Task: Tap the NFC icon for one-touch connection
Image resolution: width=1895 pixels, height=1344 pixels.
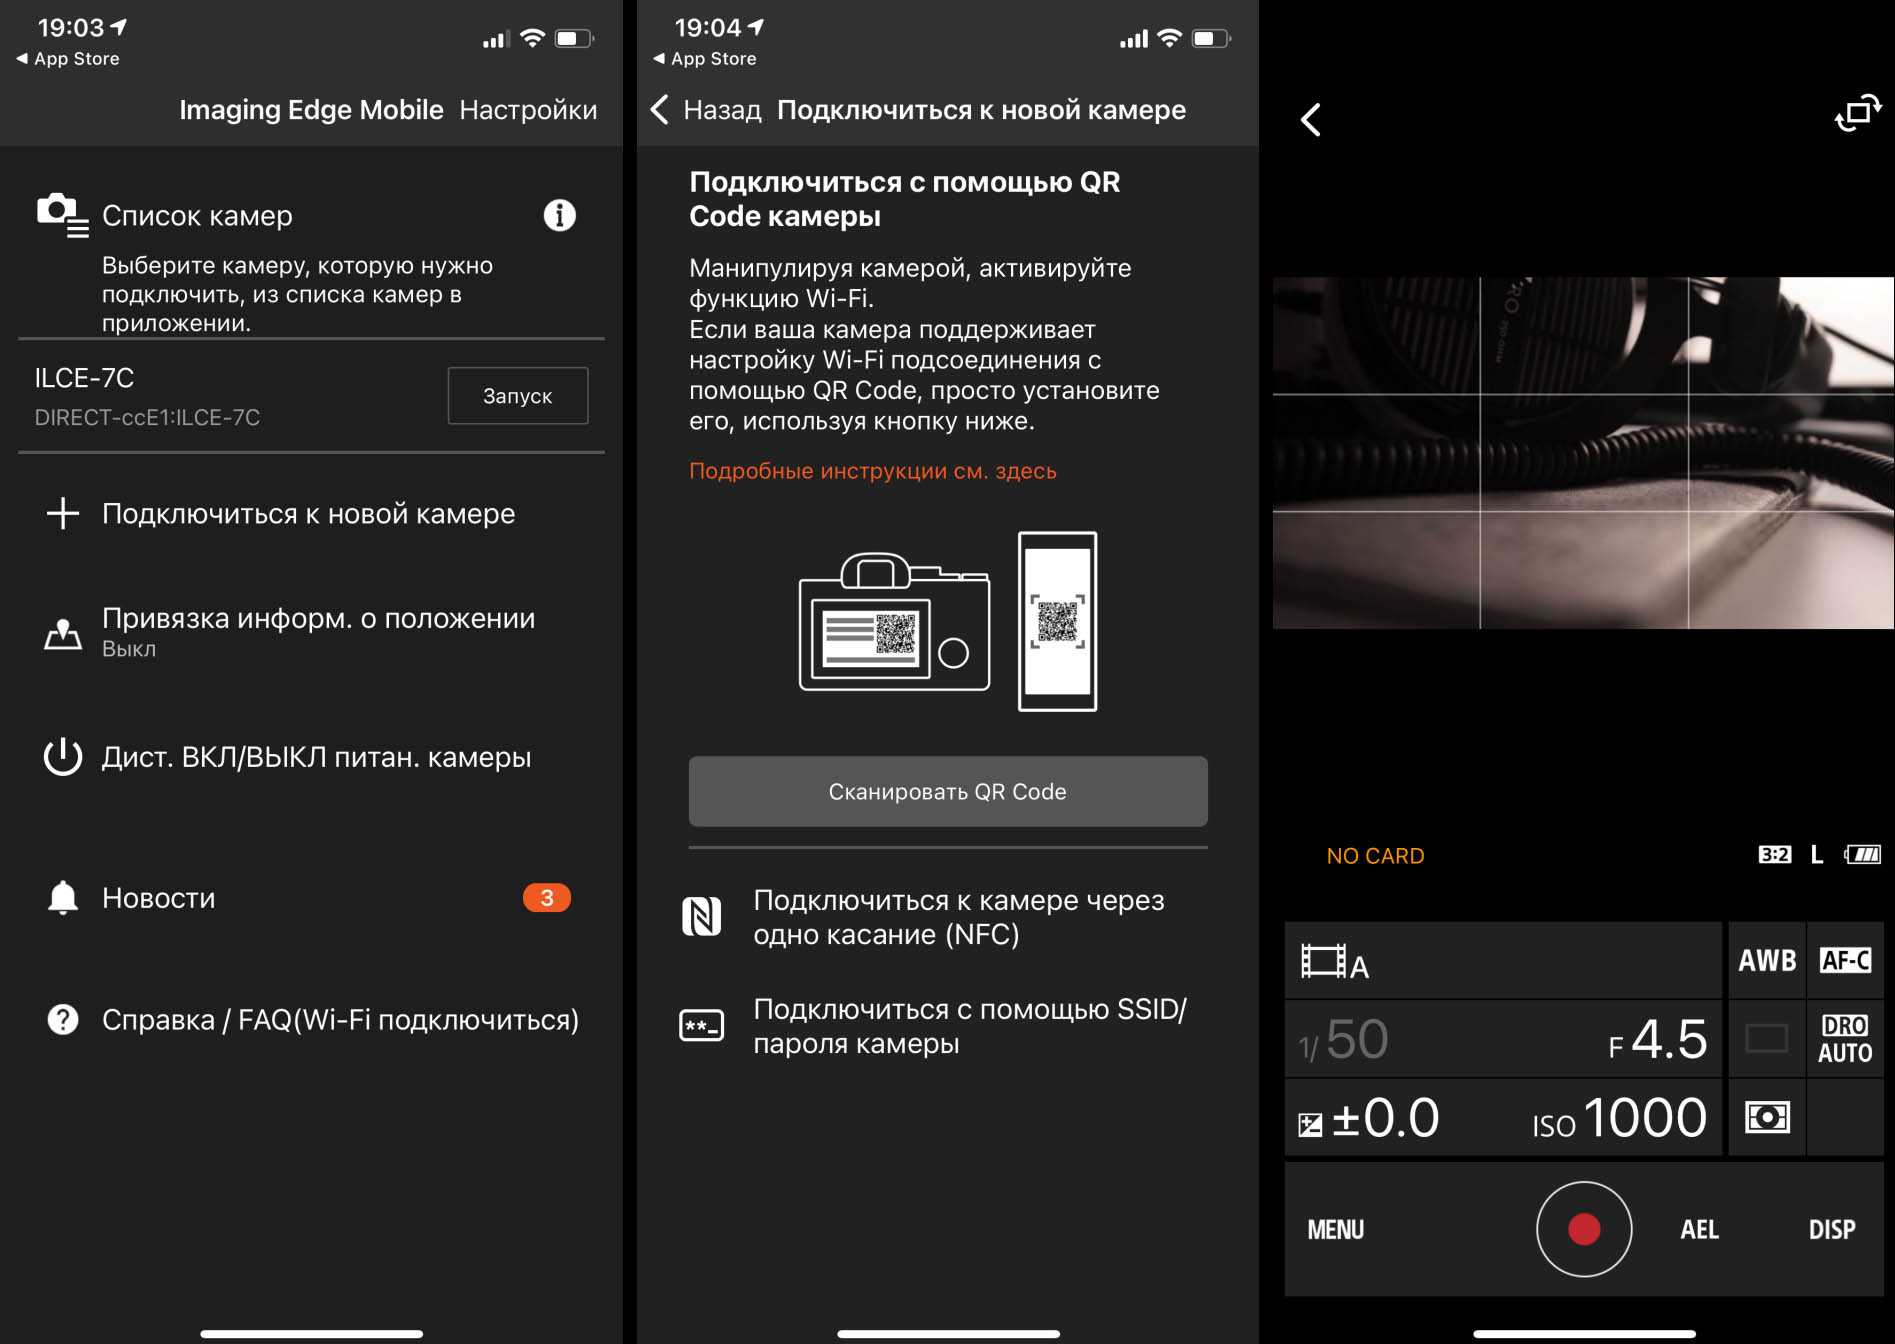Action: click(702, 916)
